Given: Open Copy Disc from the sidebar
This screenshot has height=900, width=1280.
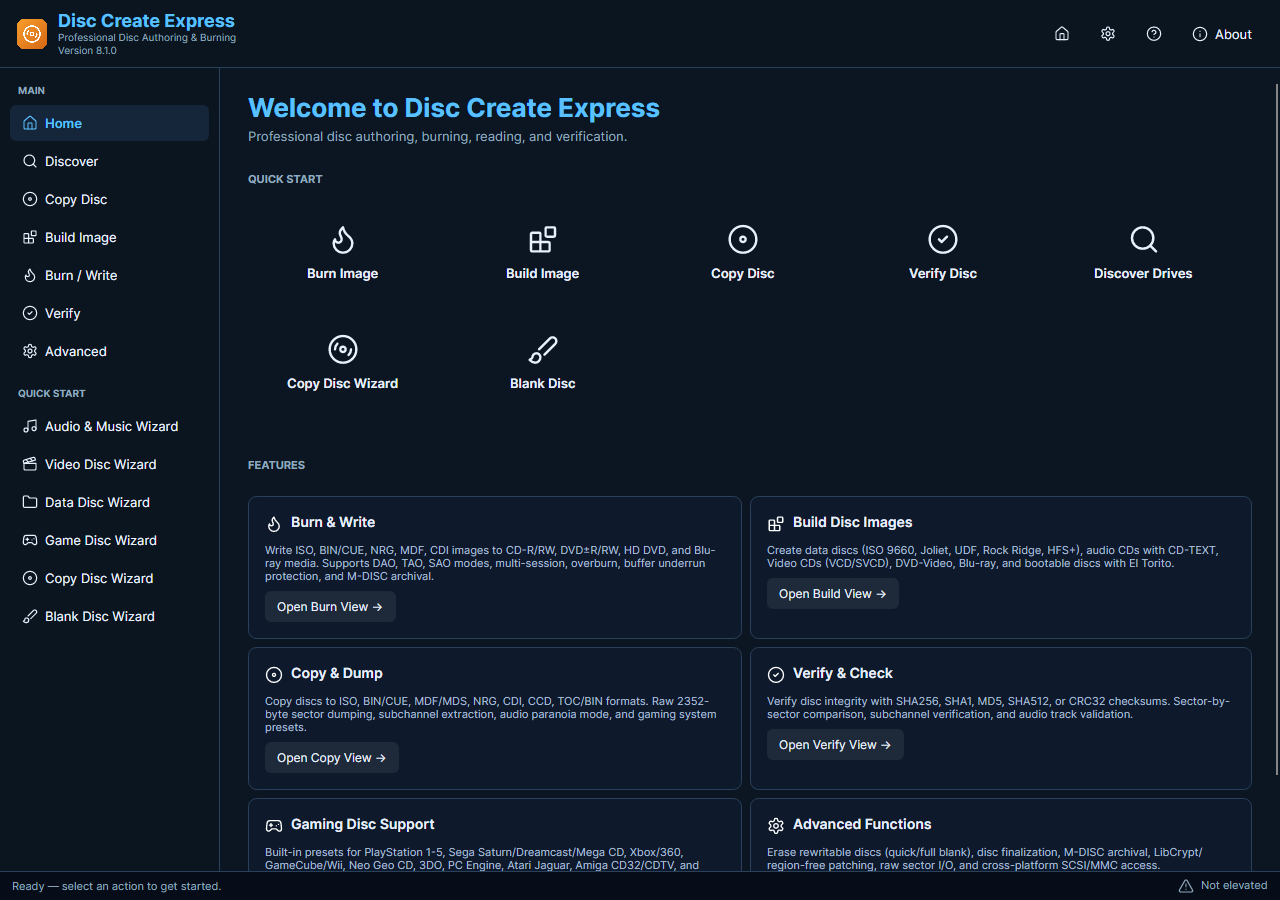Looking at the screenshot, I should click(109, 199).
